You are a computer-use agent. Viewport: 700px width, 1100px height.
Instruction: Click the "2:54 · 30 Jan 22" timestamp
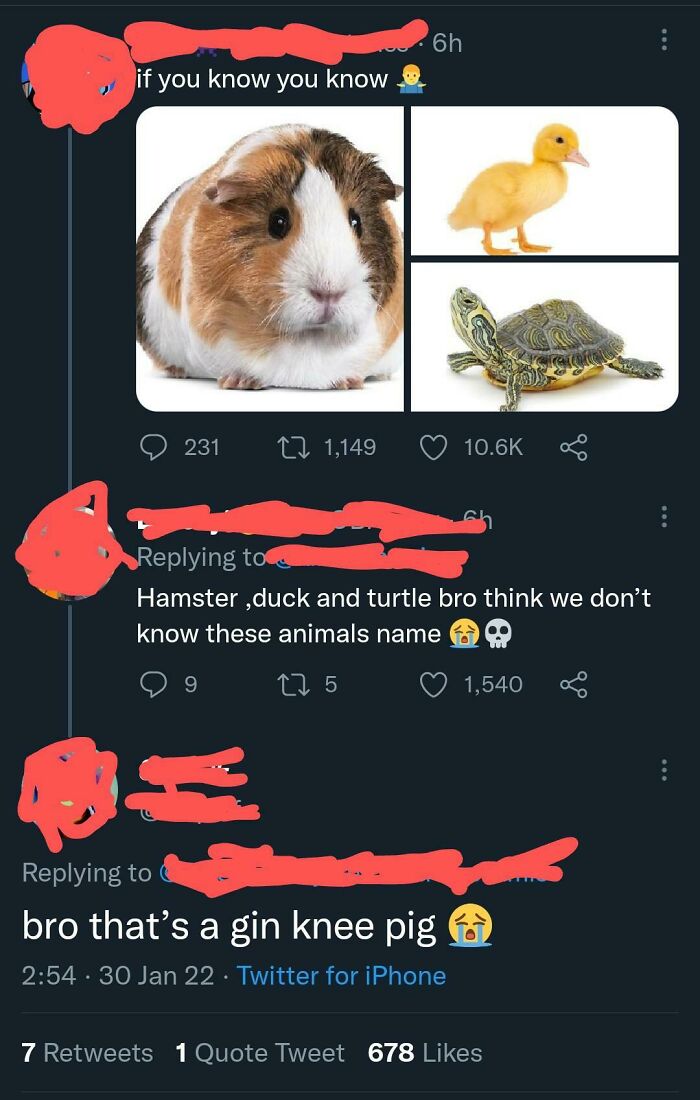[118, 976]
